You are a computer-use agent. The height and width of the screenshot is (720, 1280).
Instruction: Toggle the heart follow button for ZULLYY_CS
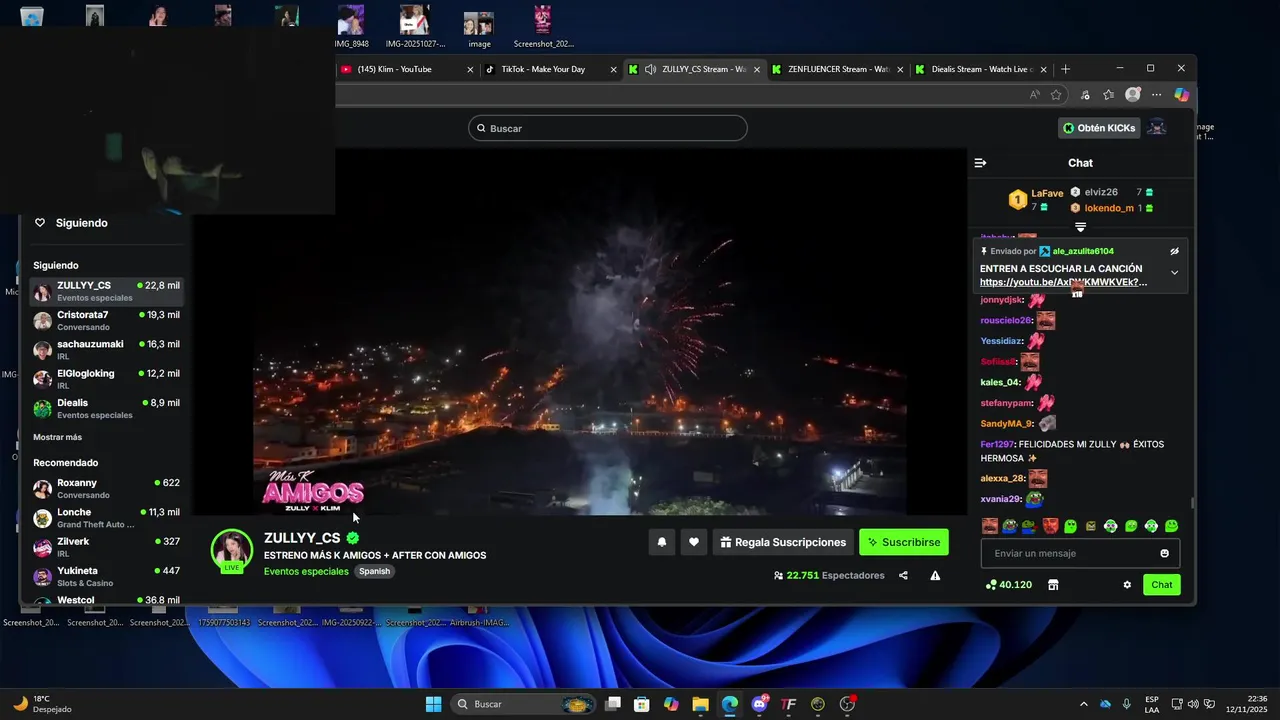[x=694, y=542]
